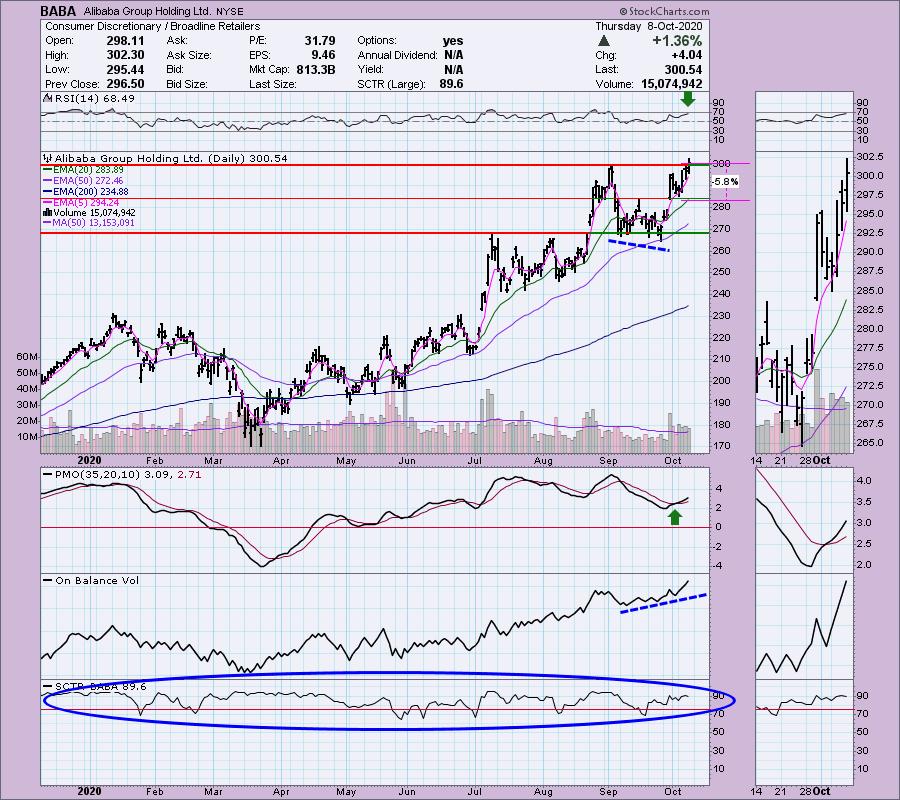
Task: Click the up-triangle change indicator beside +1.36%
Action: (603, 41)
